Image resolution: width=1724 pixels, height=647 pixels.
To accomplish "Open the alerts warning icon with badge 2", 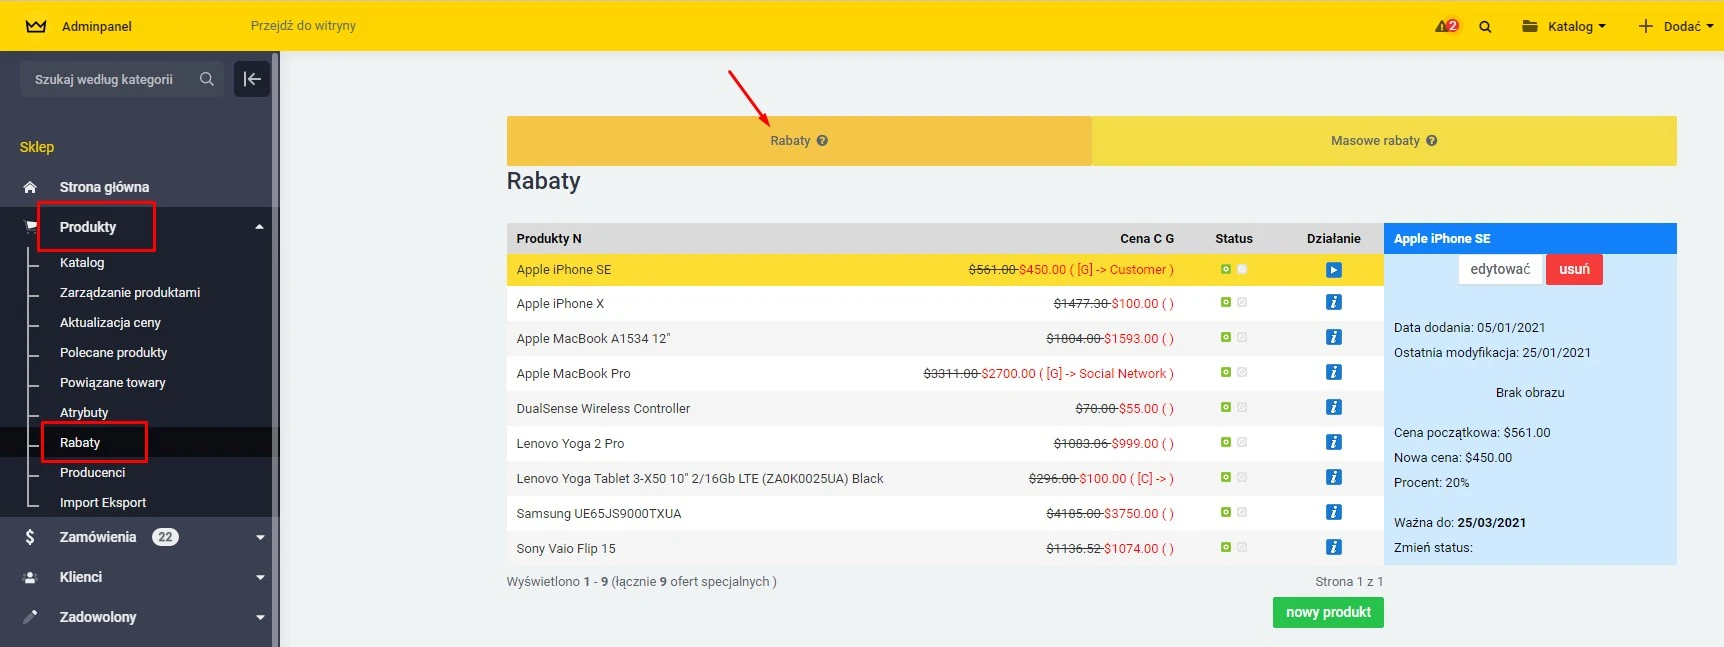I will point(1446,26).
